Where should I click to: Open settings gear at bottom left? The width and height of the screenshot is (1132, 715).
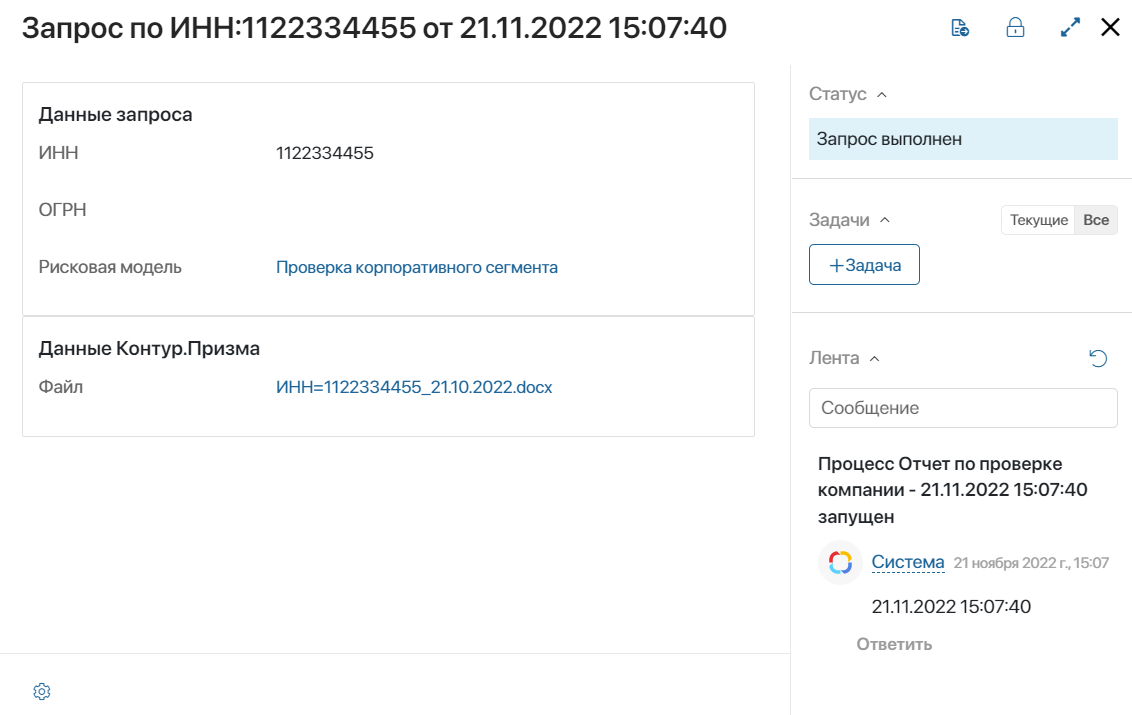click(x=42, y=691)
